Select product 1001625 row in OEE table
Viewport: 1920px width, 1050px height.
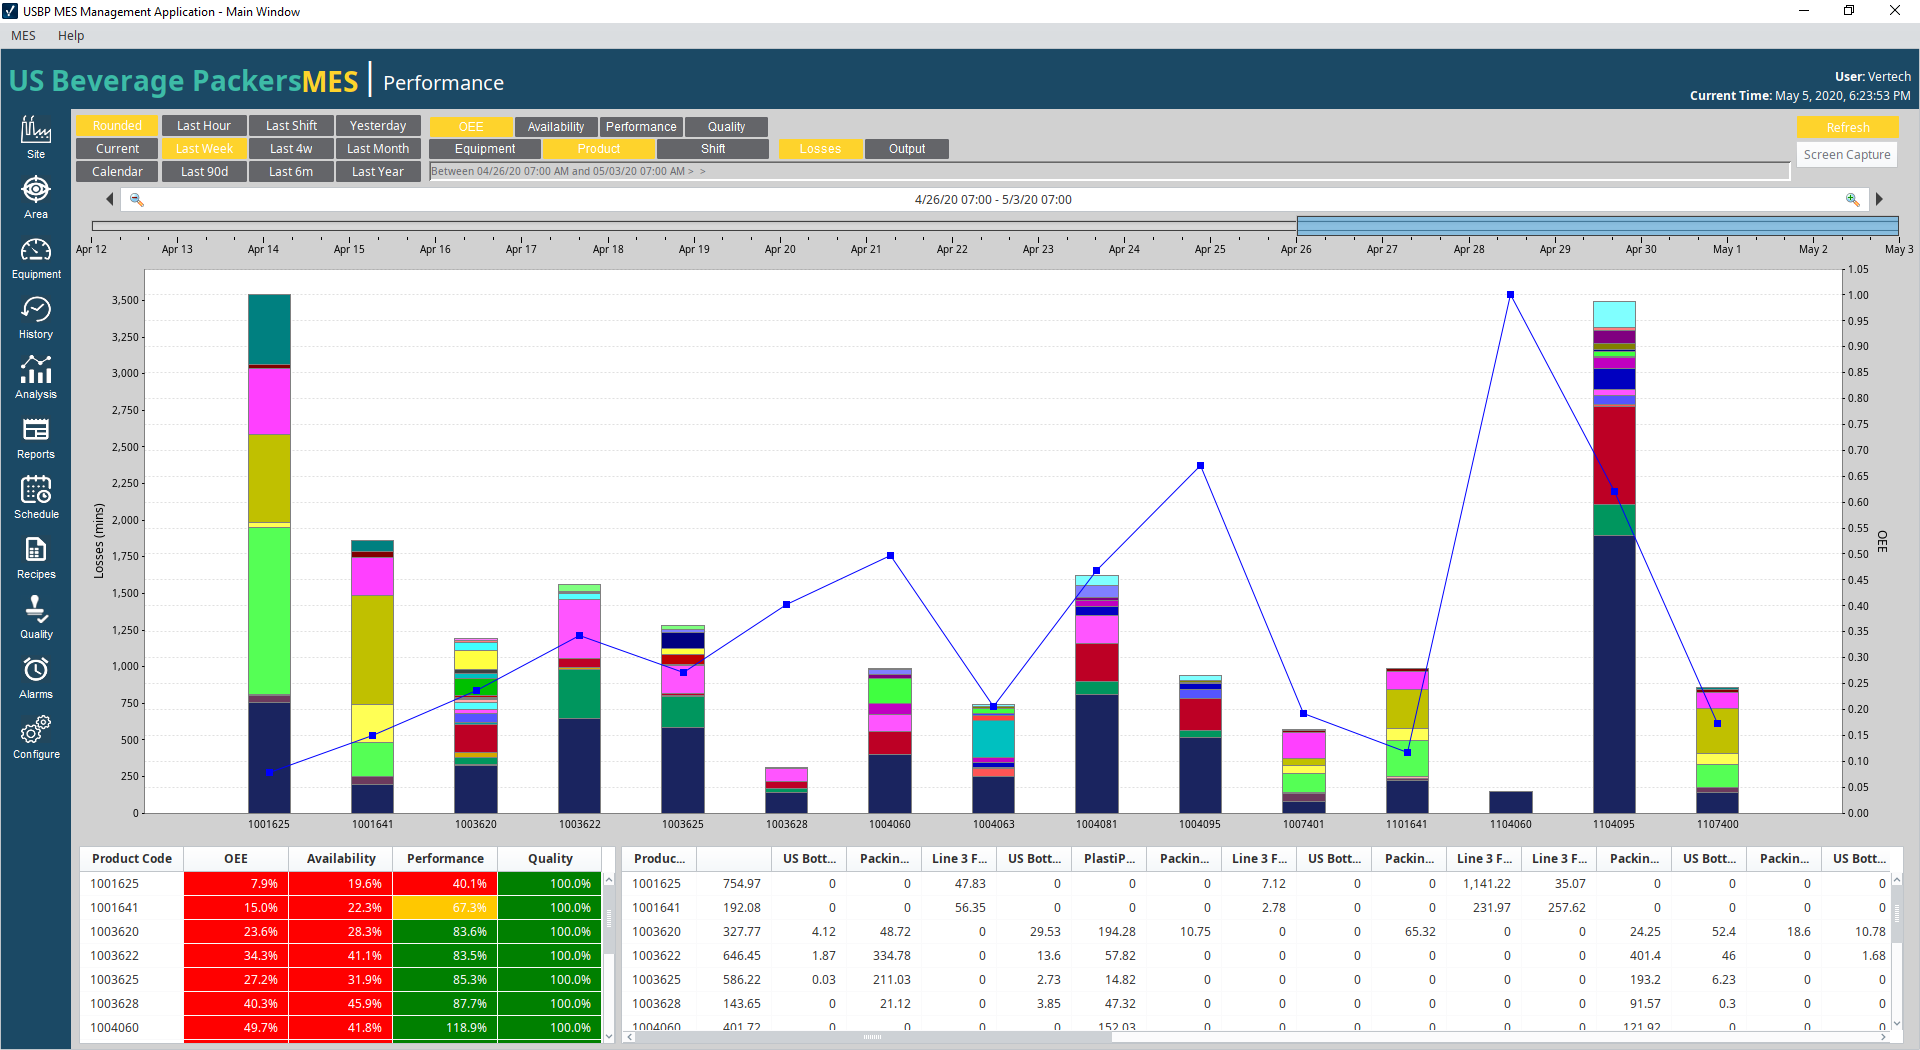tap(341, 884)
